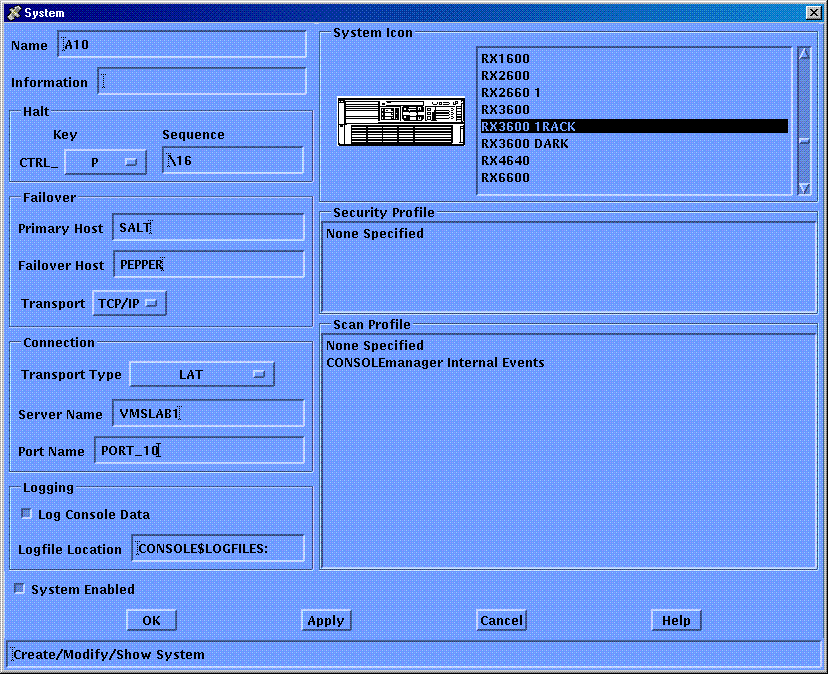Choose RX1600 in the System Icon list
Viewport: 828px width, 674px height.
pos(505,59)
